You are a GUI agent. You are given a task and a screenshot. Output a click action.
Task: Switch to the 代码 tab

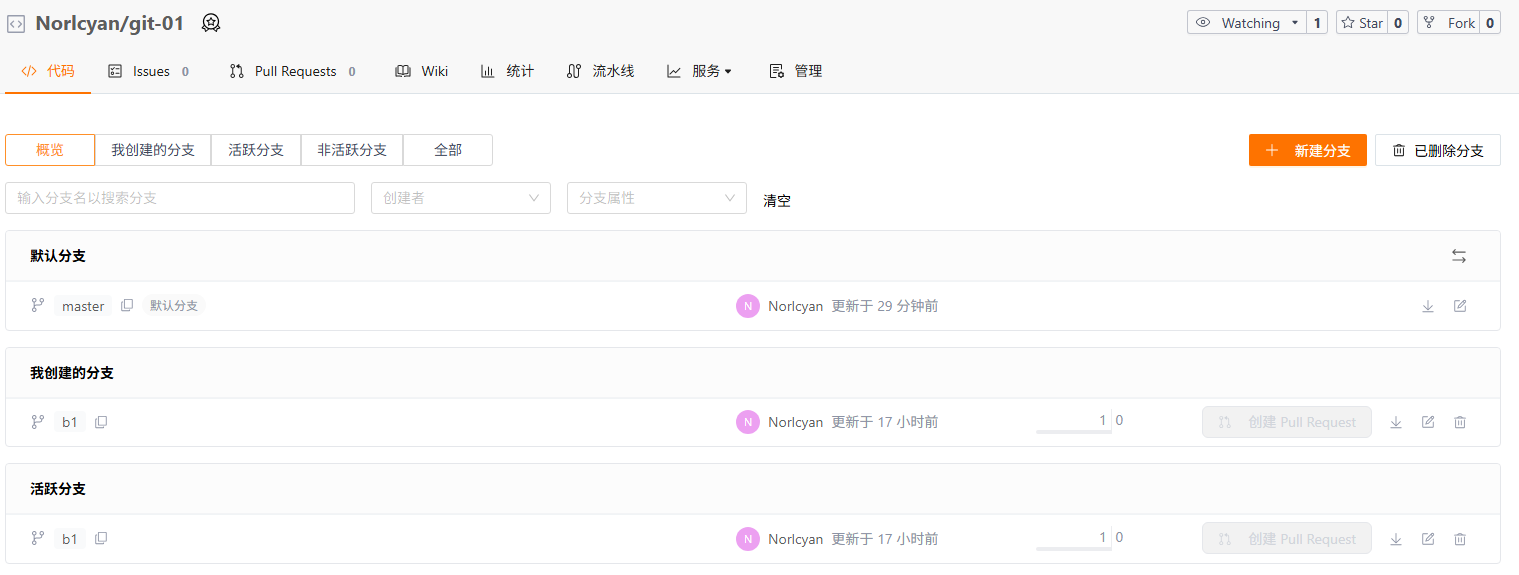coord(48,71)
